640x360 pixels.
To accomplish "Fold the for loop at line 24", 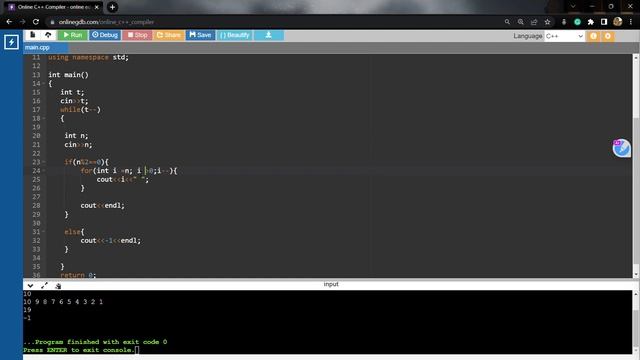I will pyautogui.click(x=44, y=171).
